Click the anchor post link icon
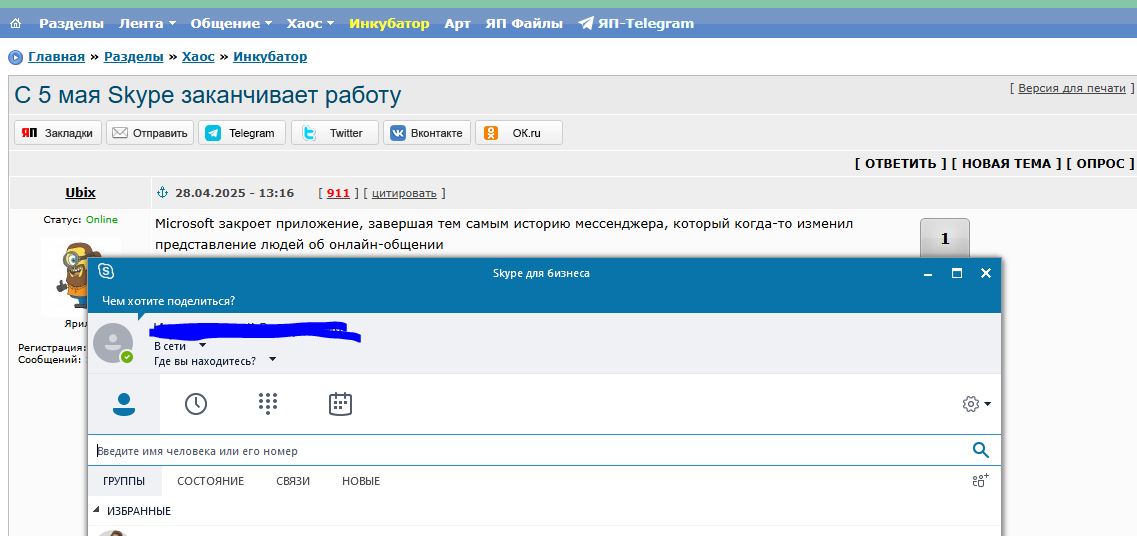1137x536 pixels. (162, 192)
